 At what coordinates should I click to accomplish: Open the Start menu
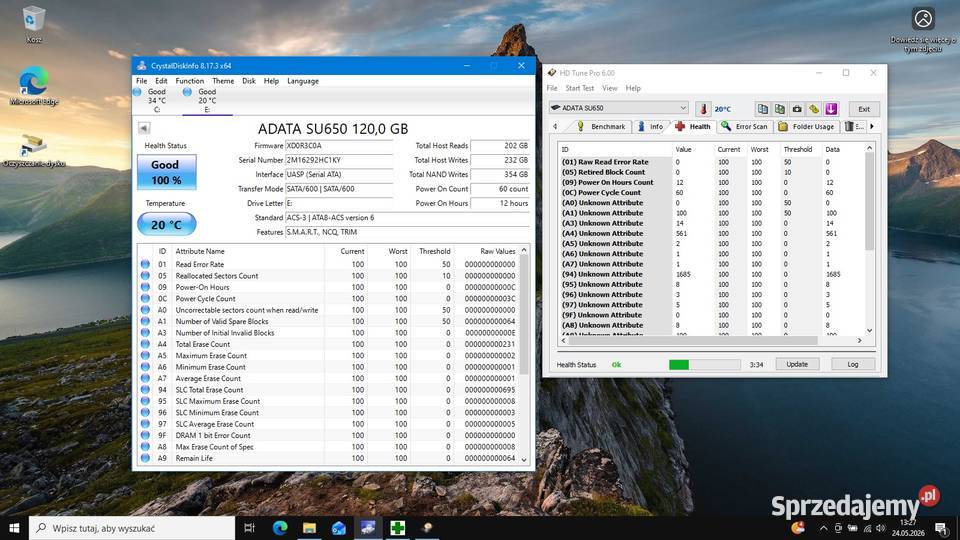point(14,528)
